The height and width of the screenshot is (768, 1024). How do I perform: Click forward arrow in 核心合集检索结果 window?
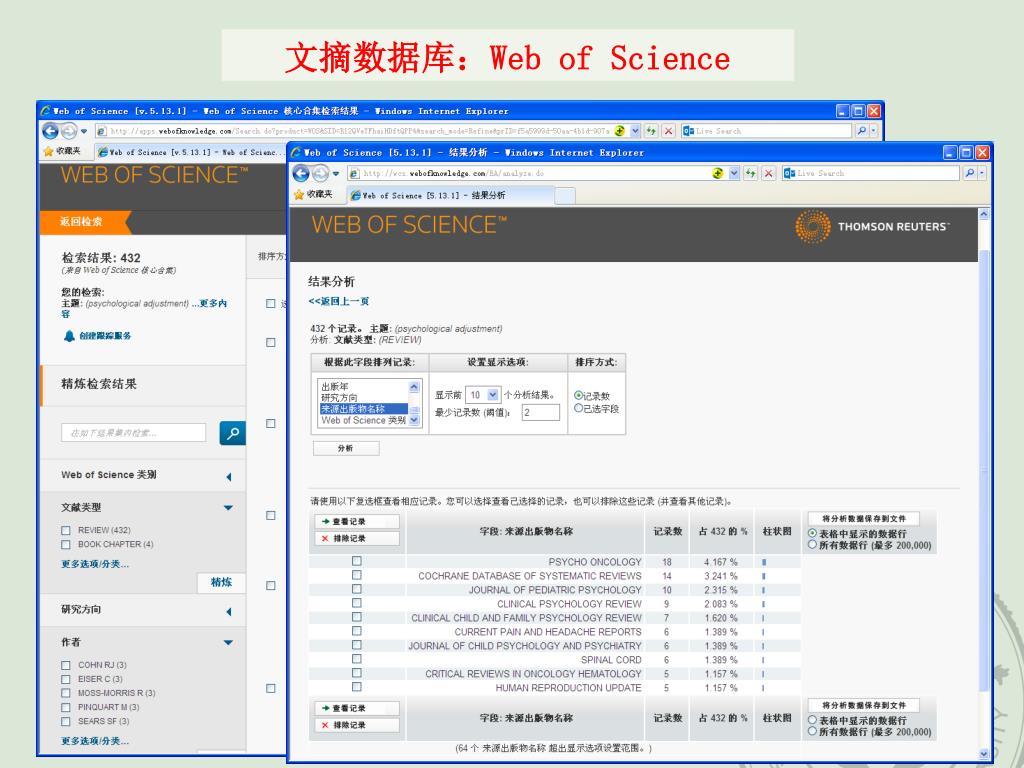coord(69,131)
